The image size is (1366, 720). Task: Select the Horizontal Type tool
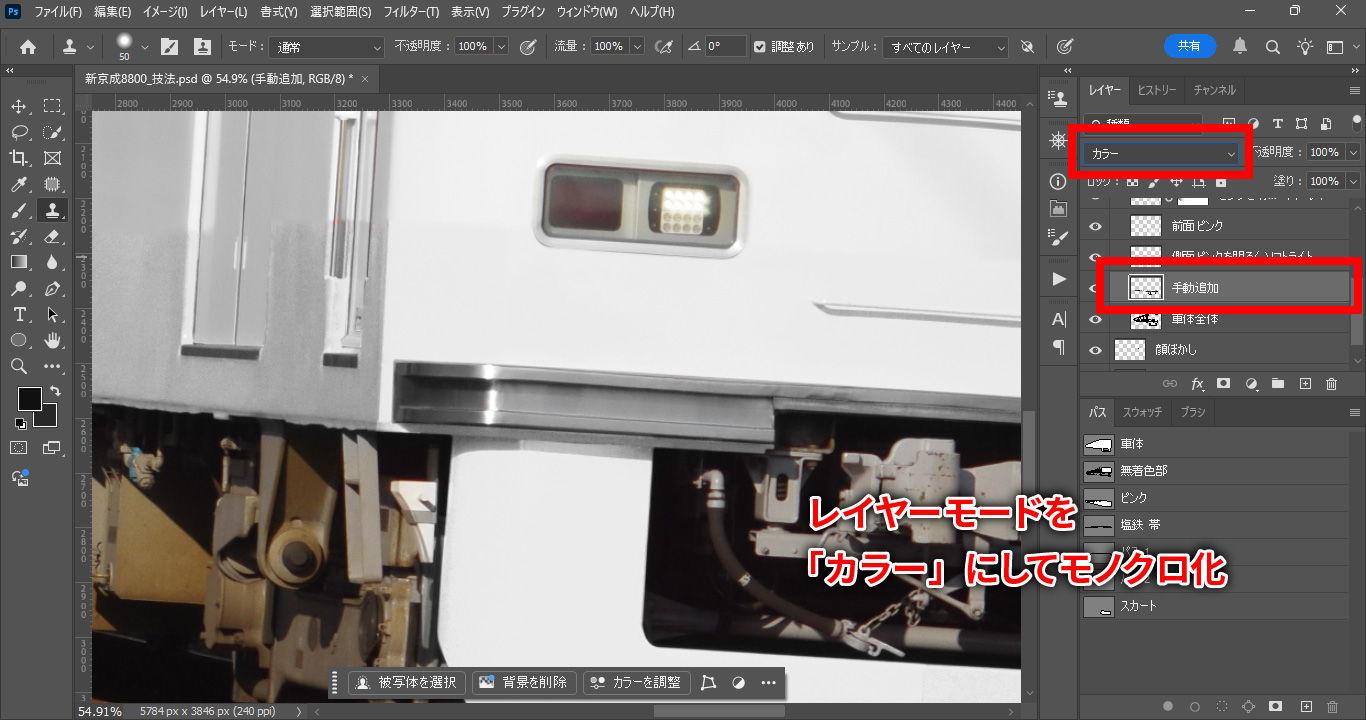coord(19,314)
